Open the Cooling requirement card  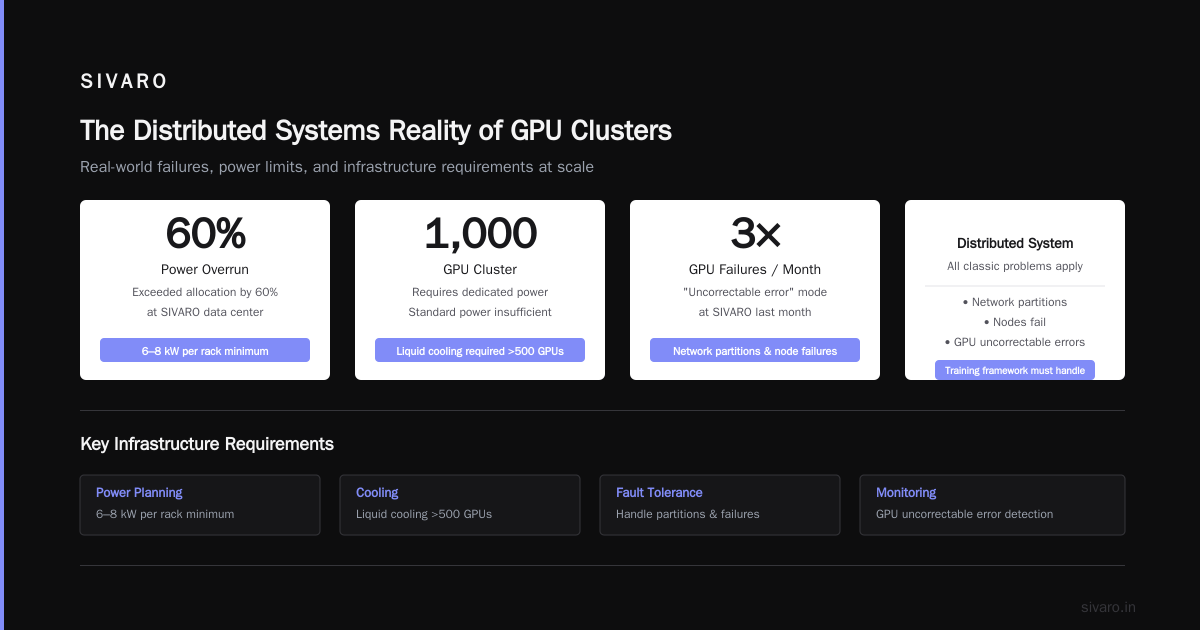(x=460, y=505)
